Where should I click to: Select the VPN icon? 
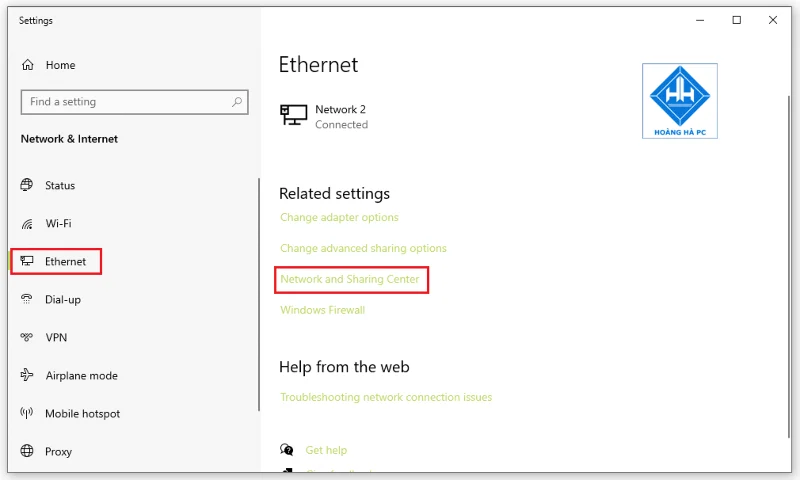click(27, 337)
